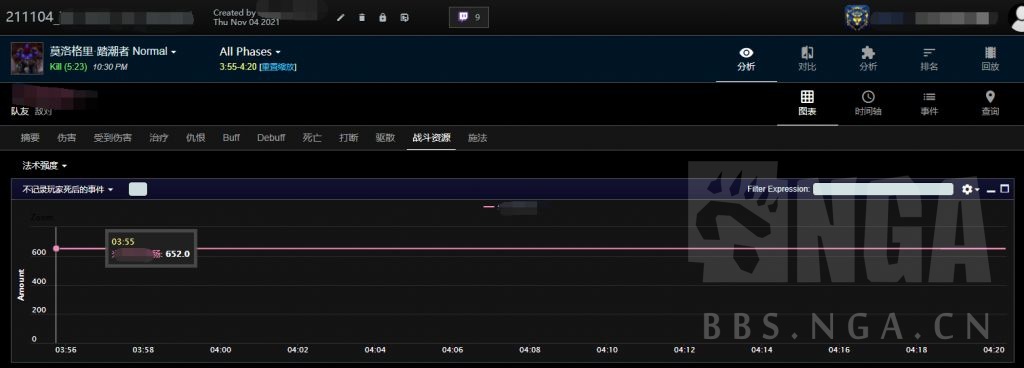Click the pink data point at 03:55
This screenshot has height=368, width=1024.
coord(56,249)
